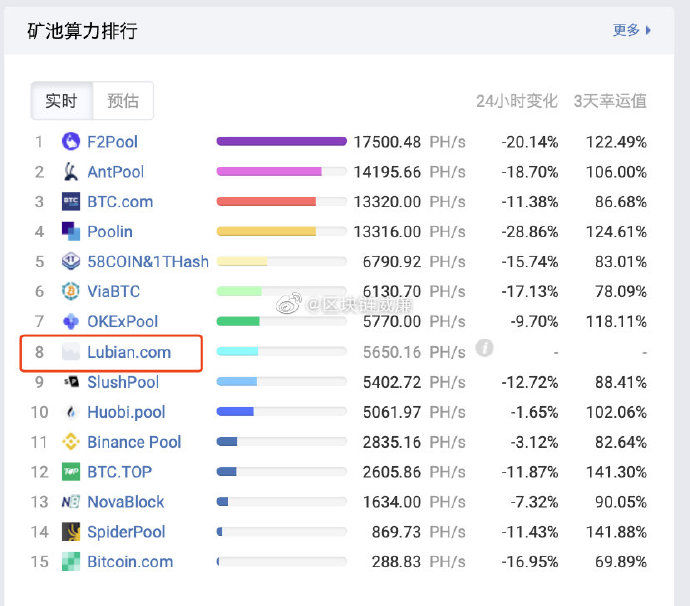The image size is (690, 606).
Task: Open the SlushPool pool link
Action: coord(123,382)
